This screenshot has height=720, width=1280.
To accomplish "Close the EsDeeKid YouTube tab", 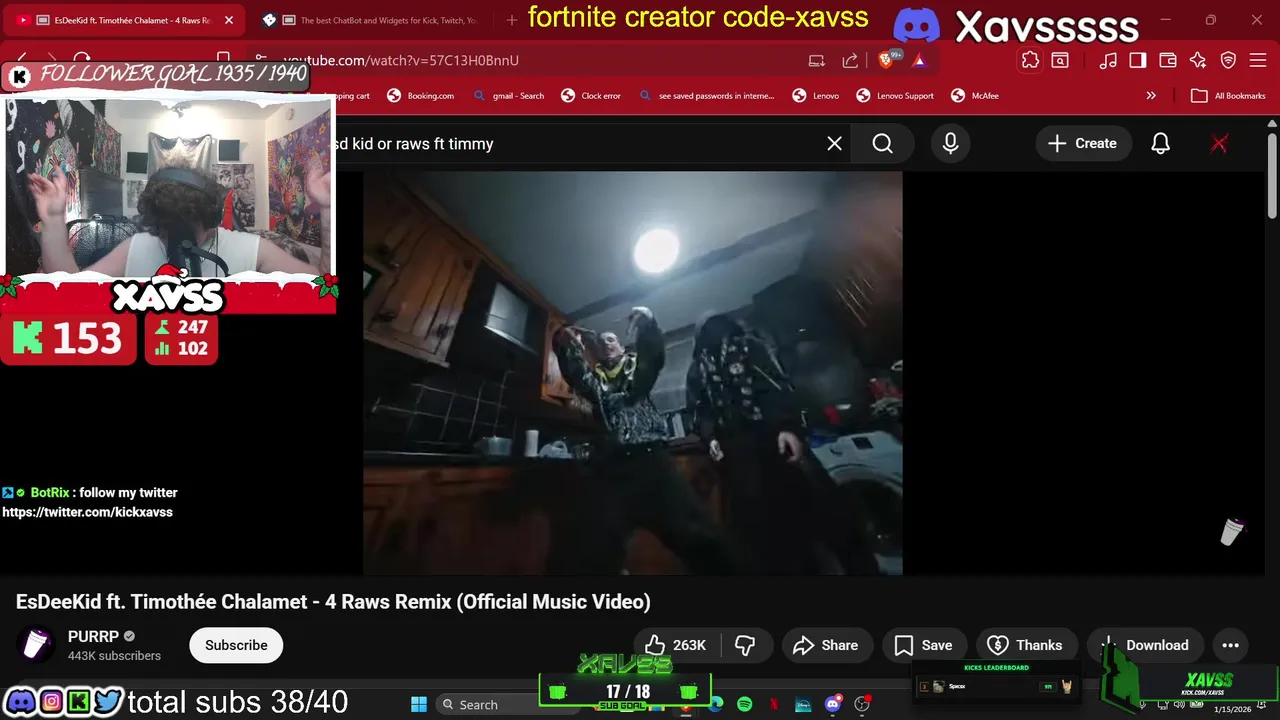I will 228,20.
